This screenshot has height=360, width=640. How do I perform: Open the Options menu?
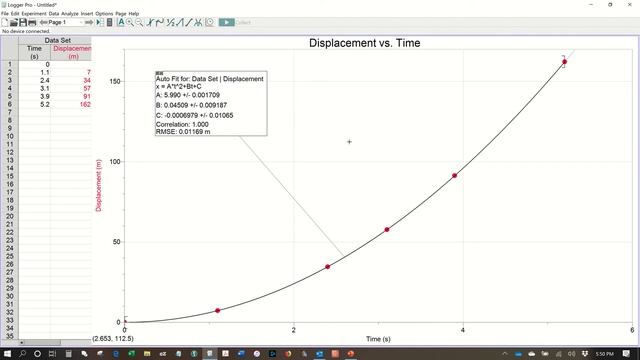(x=104, y=13)
